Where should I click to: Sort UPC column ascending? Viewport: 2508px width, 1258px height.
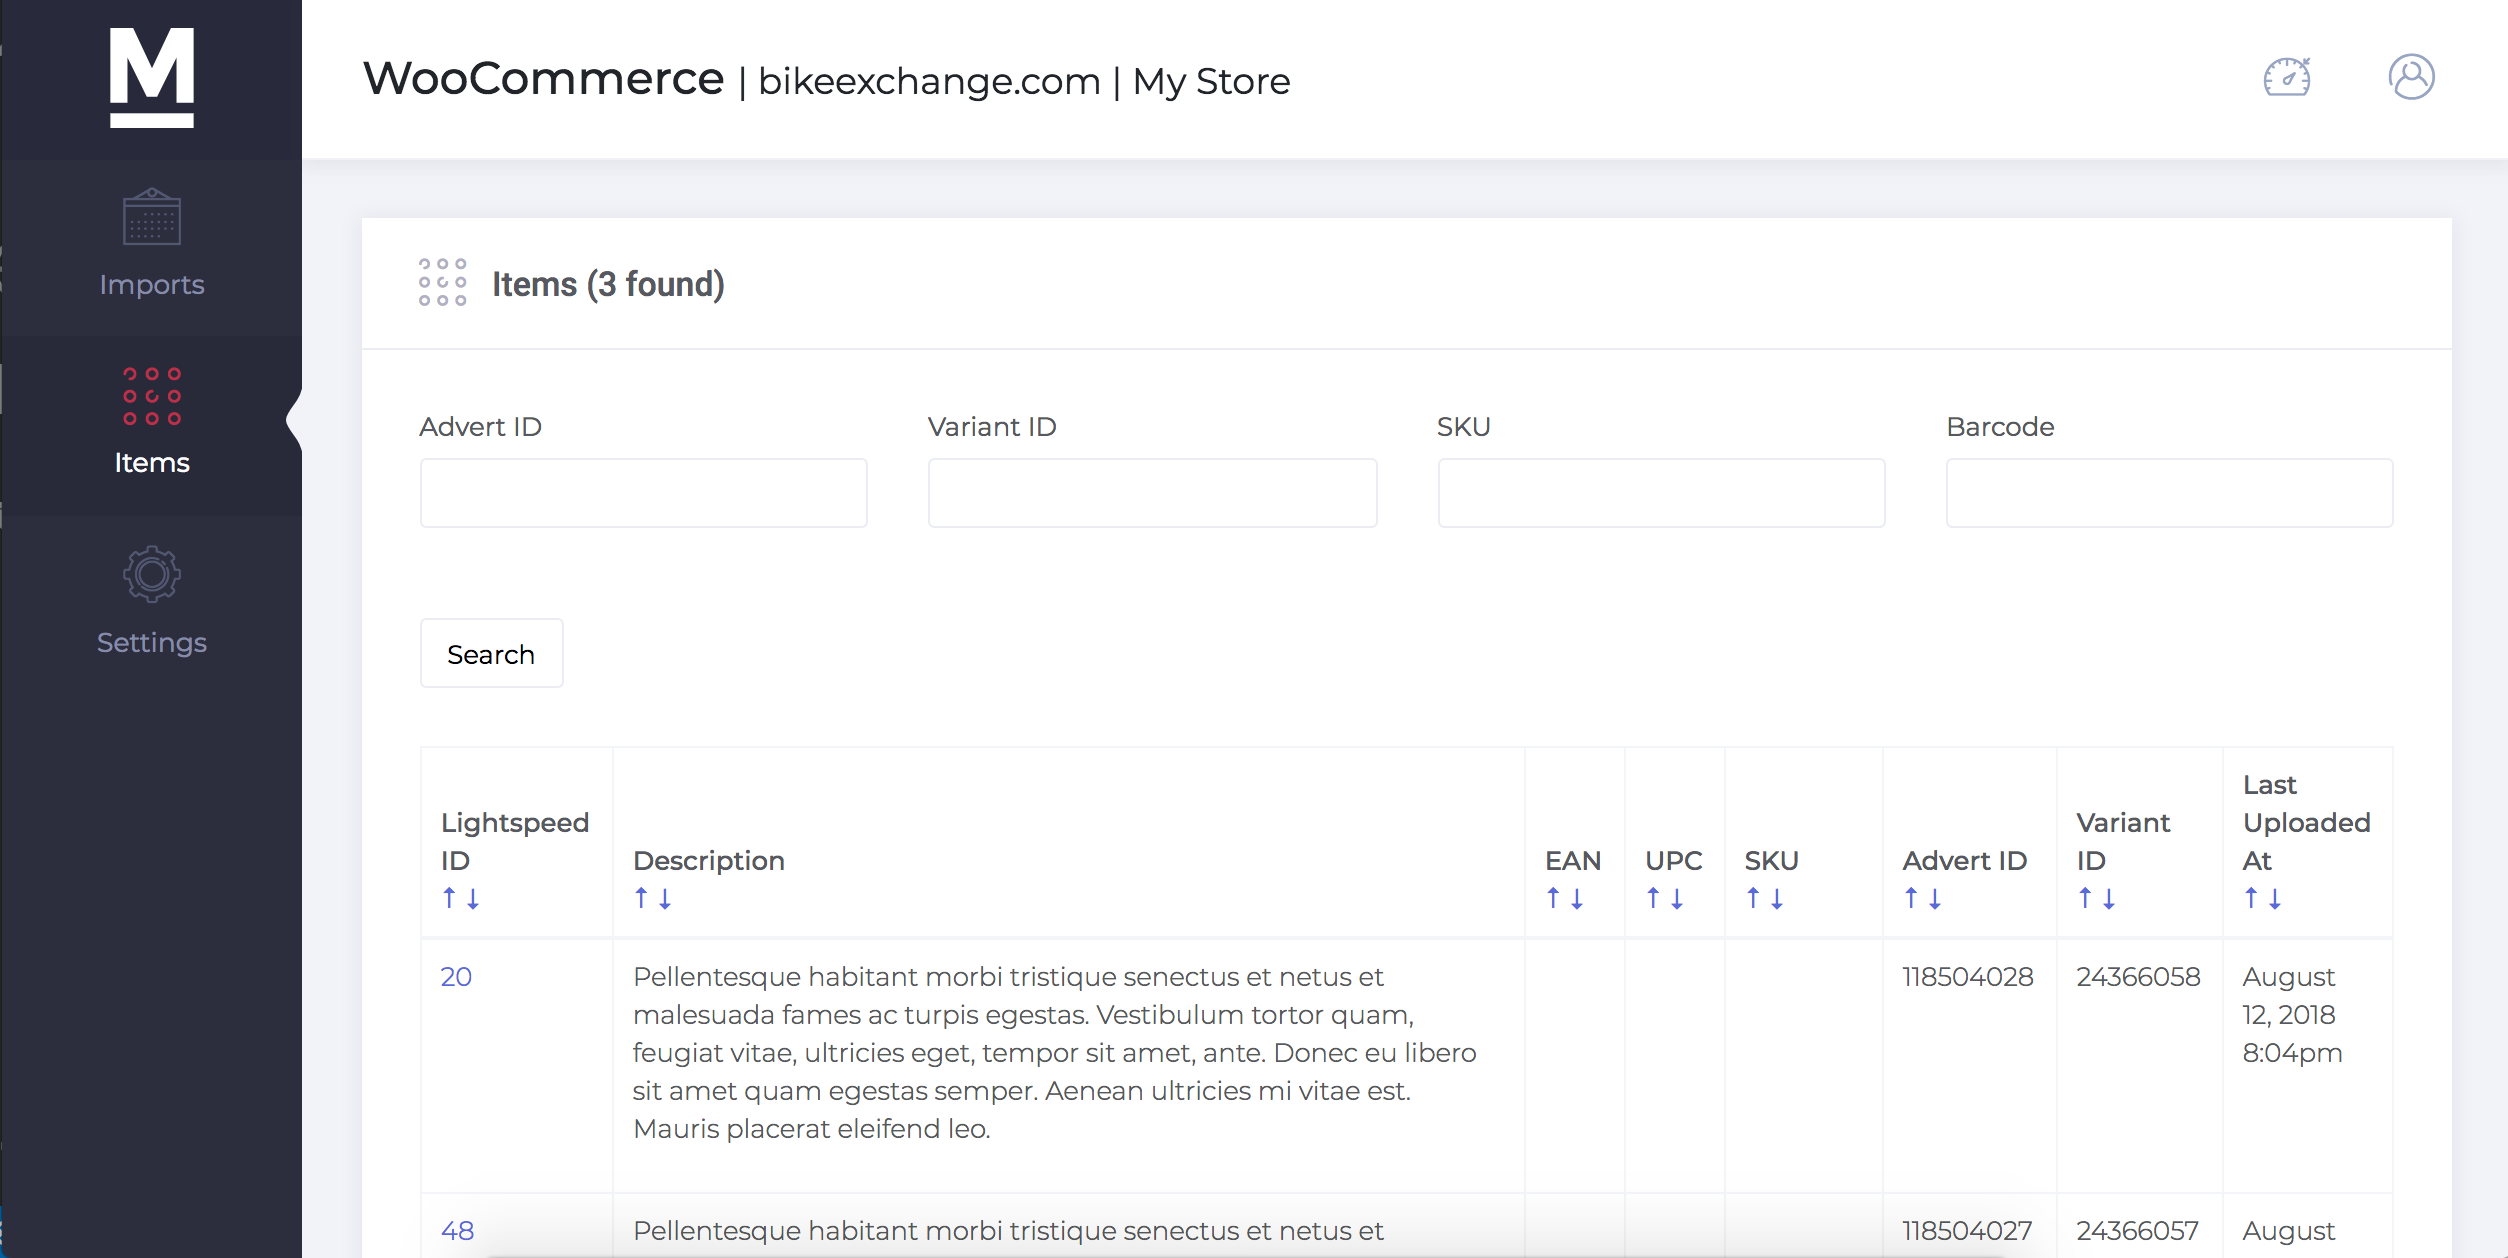(x=1653, y=898)
